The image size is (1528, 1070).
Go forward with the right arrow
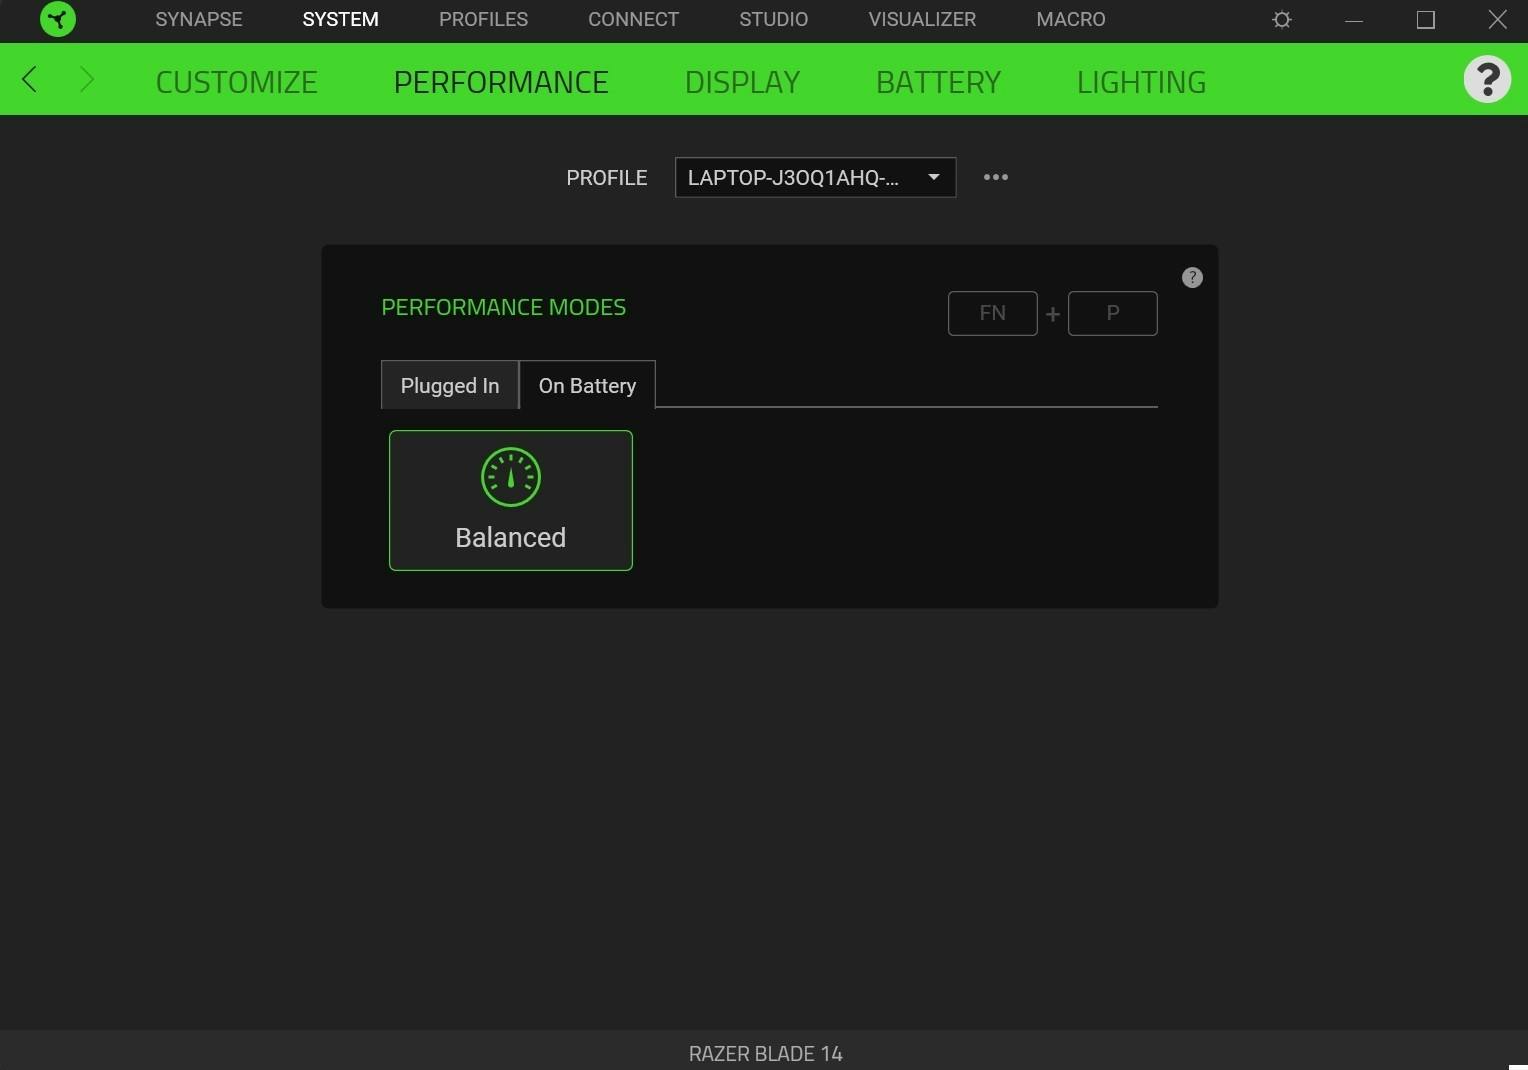(x=86, y=79)
